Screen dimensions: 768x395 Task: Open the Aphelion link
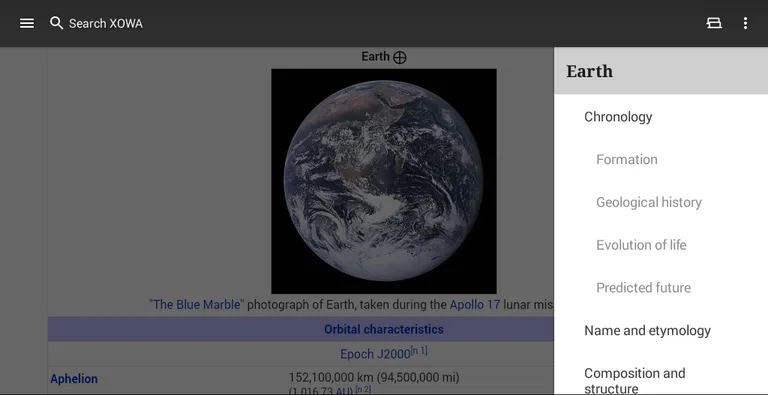pyautogui.click(x=74, y=379)
